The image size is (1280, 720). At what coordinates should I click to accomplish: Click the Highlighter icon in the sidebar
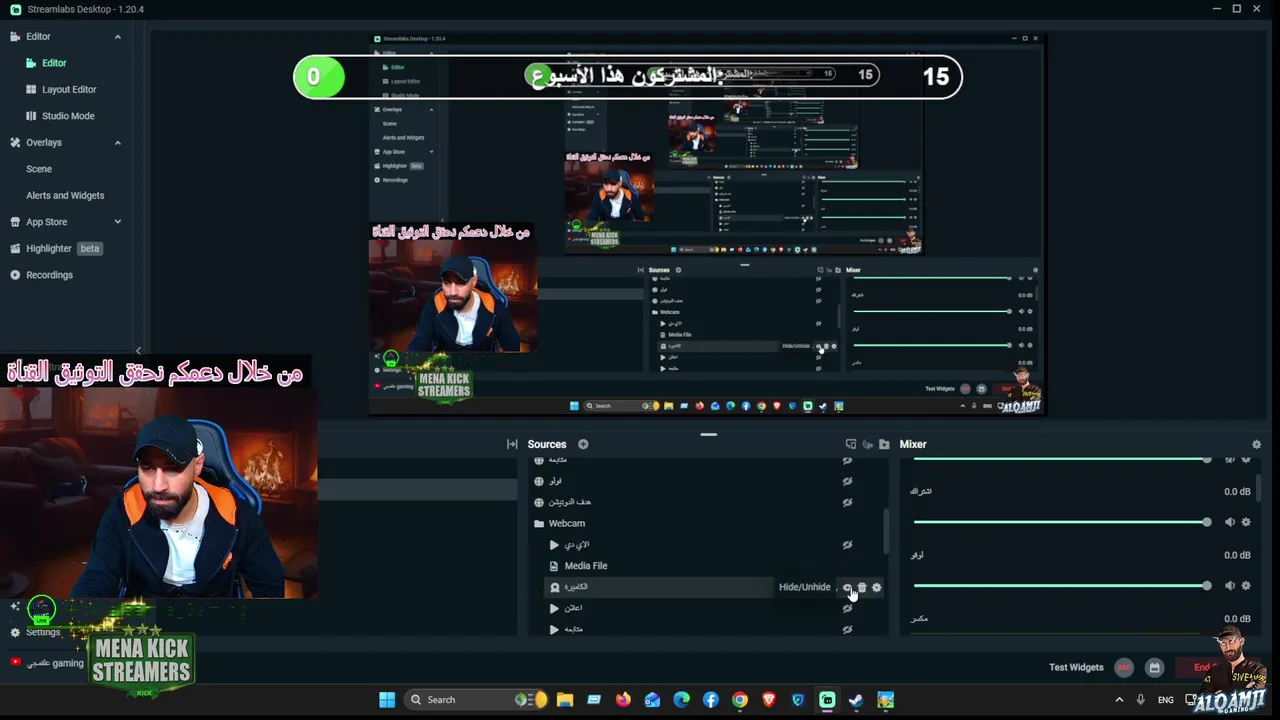click(x=15, y=248)
